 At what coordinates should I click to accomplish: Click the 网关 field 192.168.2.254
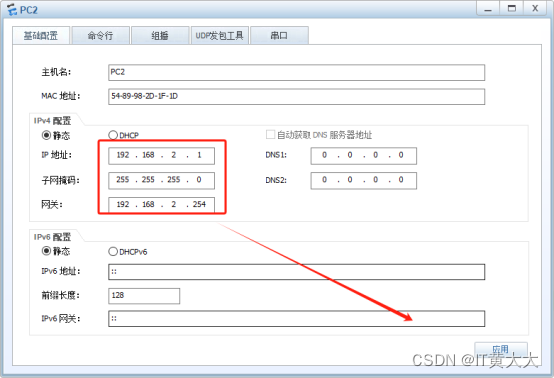pos(161,205)
